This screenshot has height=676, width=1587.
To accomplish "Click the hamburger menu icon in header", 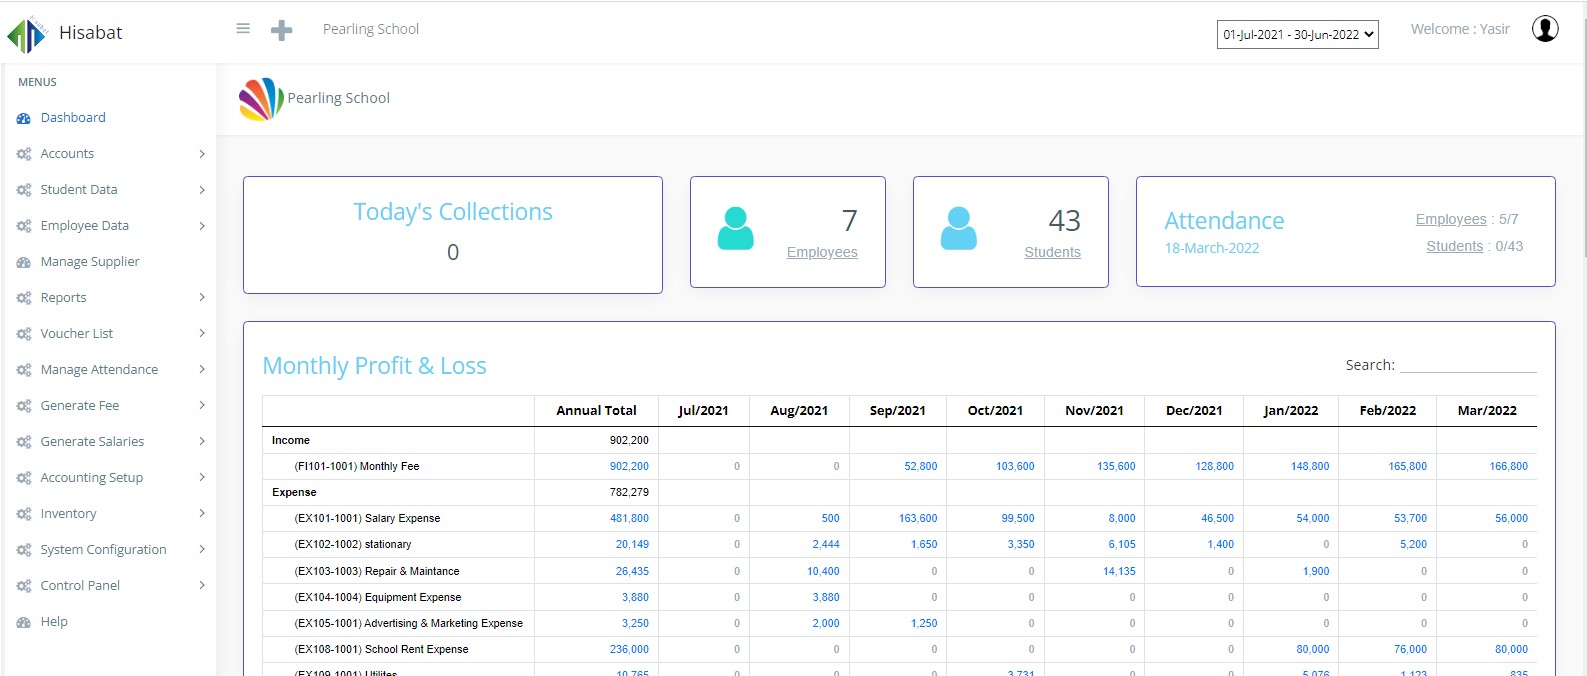I will (243, 29).
